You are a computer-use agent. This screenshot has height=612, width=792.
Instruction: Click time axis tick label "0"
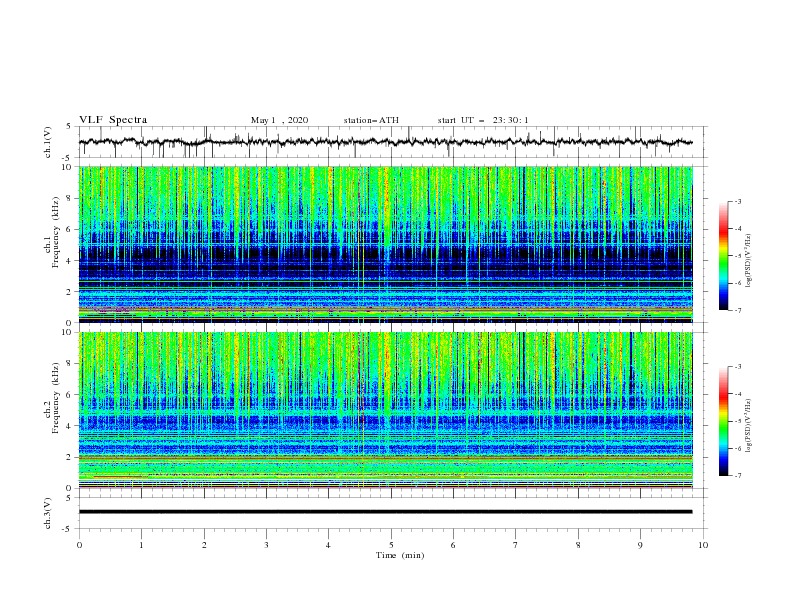point(79,545)
